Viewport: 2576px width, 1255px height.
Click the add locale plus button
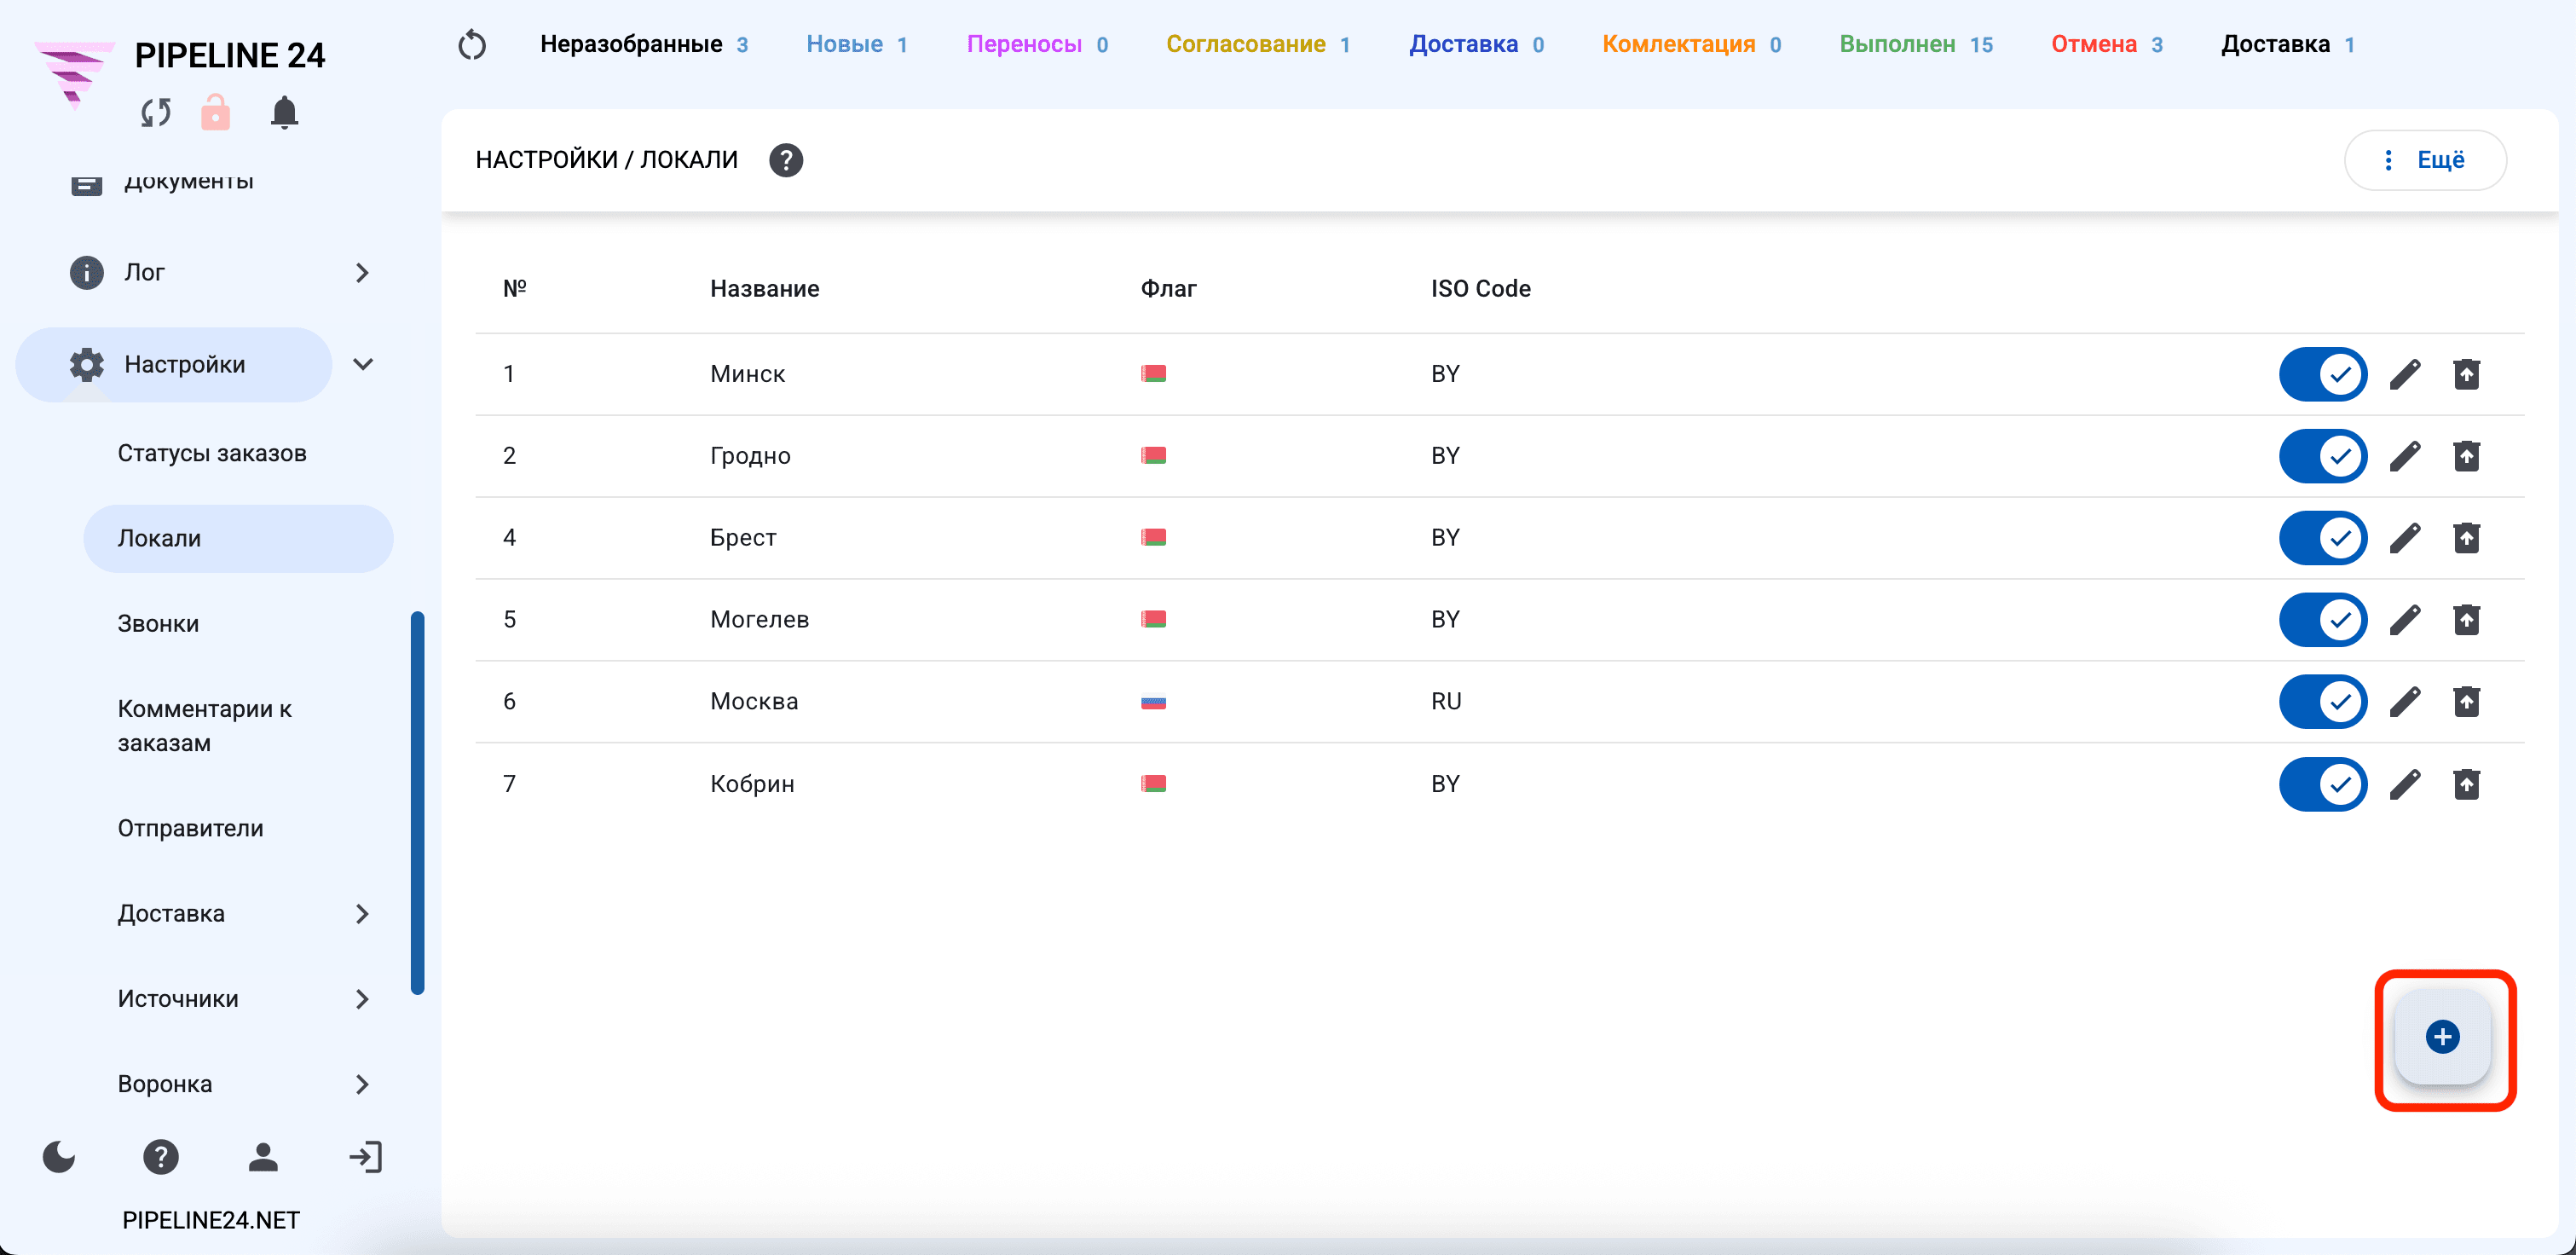point(2442,1037)
